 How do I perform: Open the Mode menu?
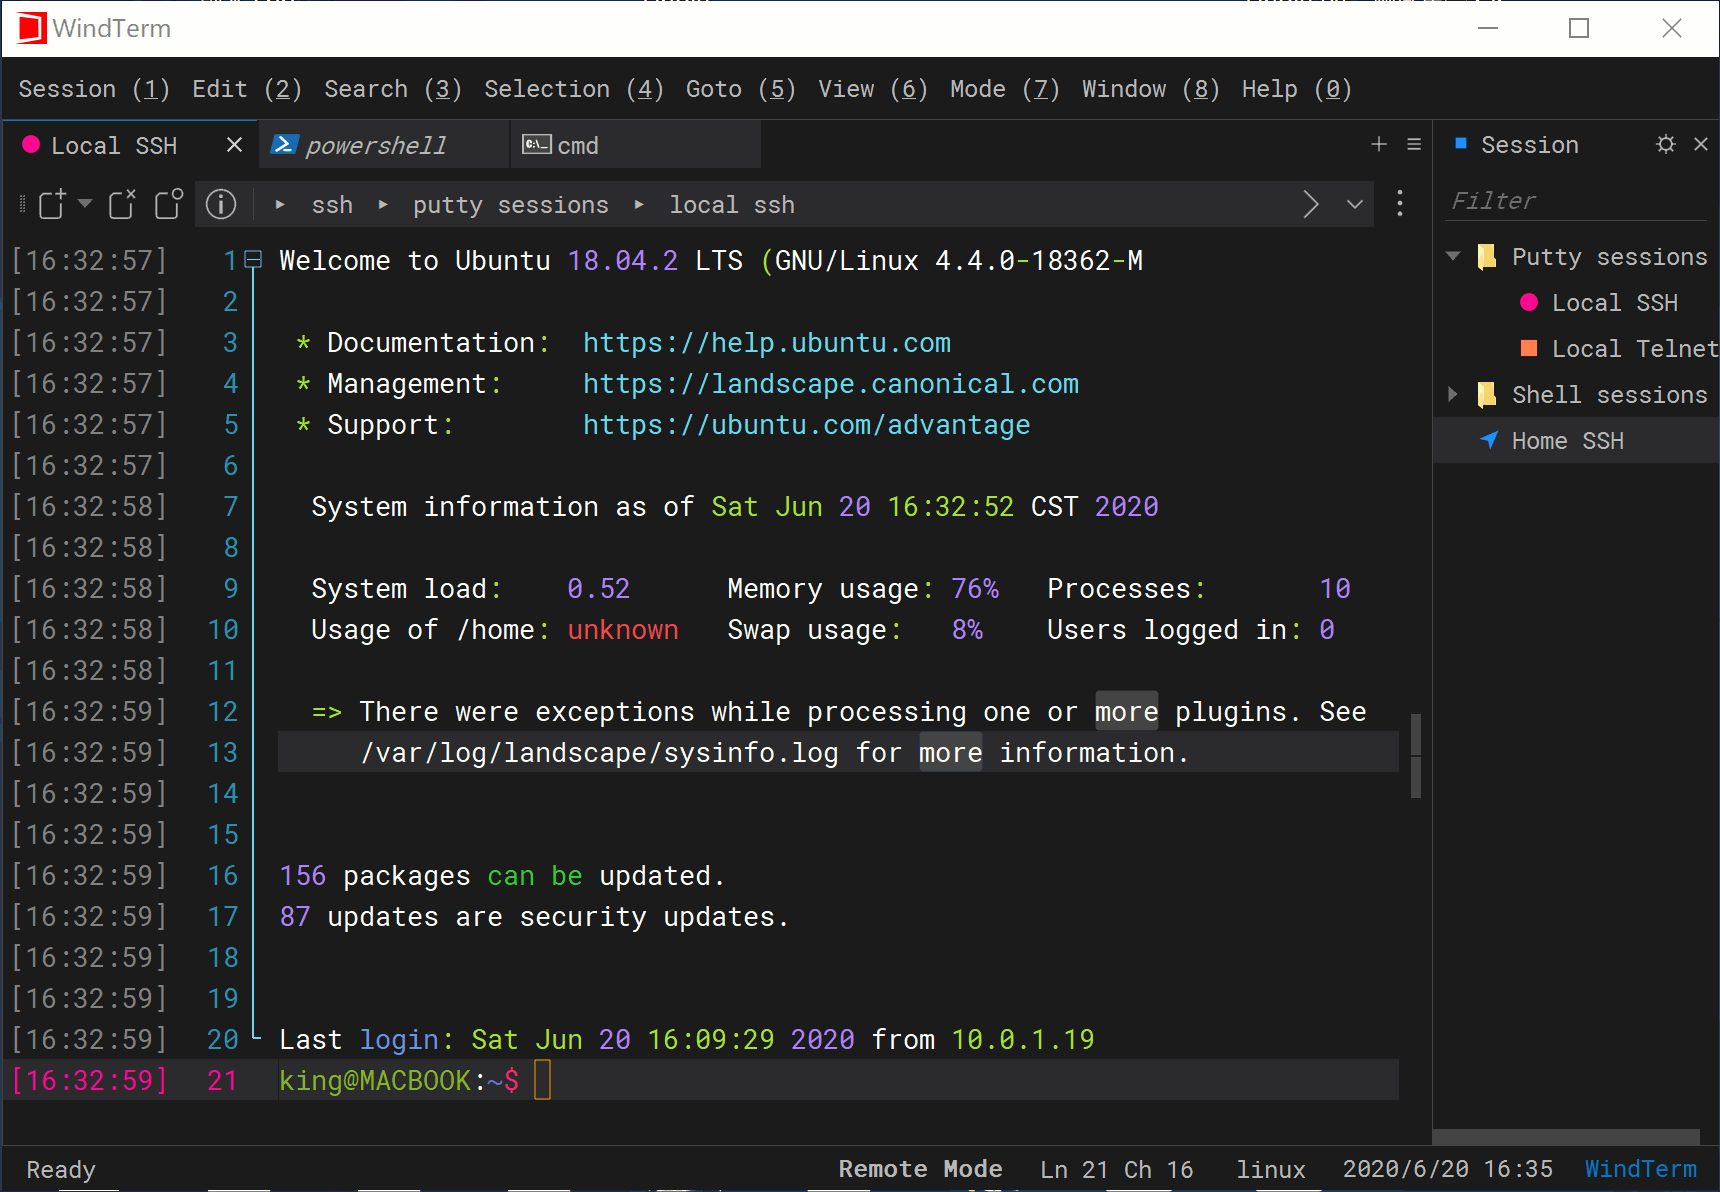1005,89
